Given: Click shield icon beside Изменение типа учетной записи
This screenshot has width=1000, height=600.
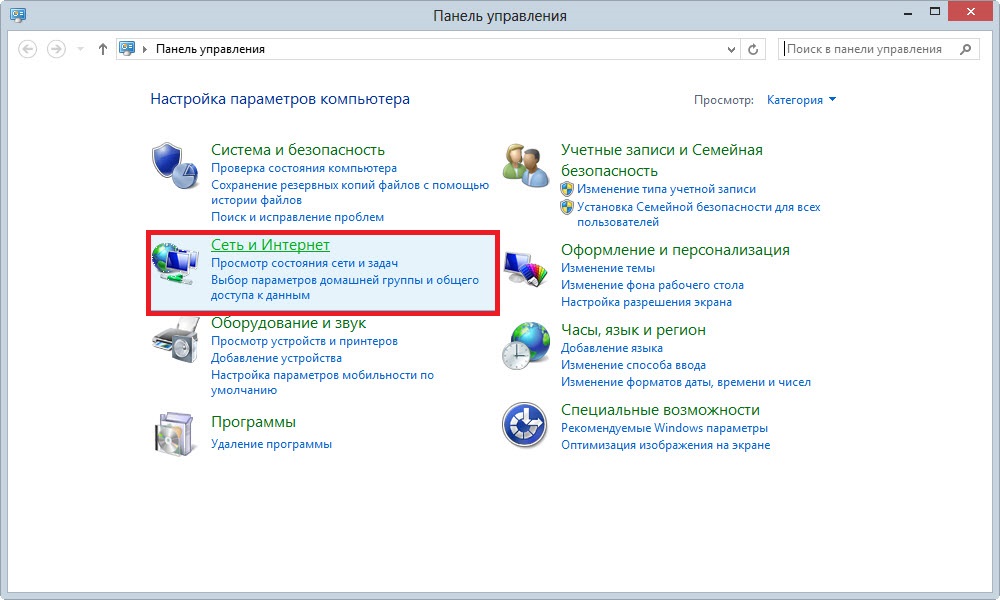Looking at the screenshot, I should point(567,189).
